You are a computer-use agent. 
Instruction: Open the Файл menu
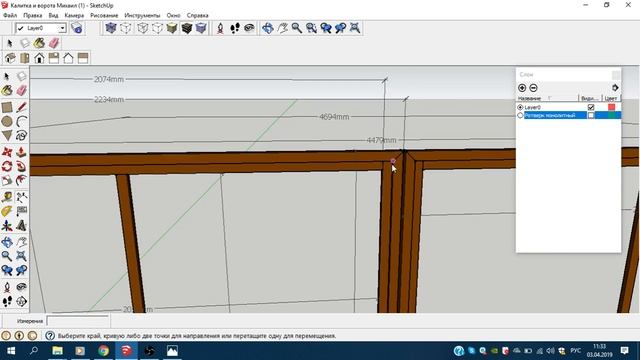[10, 16]
